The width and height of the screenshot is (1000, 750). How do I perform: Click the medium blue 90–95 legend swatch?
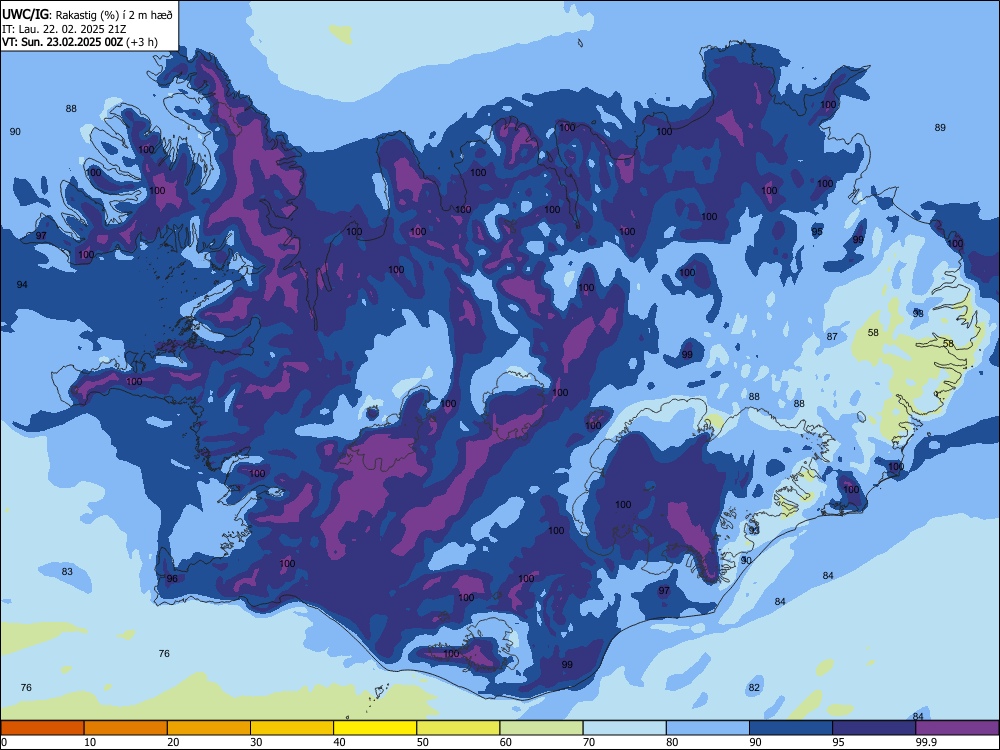pyautogui.click(x=791, y=728)
